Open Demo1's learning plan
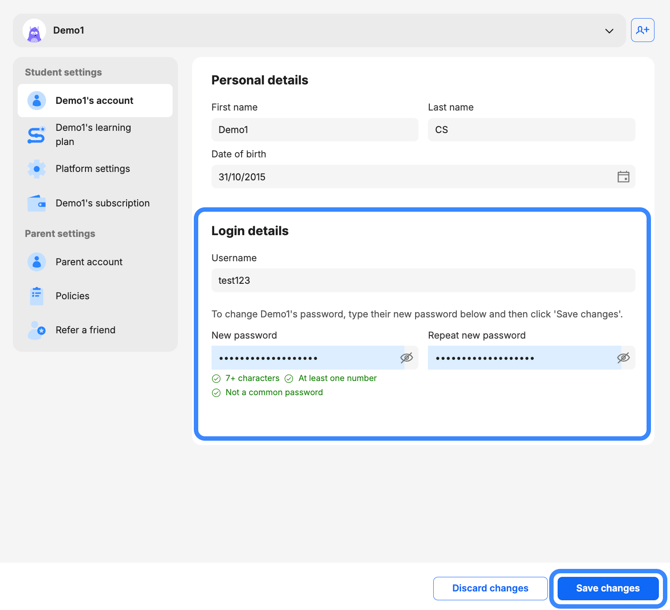Screen dimensions: 670x610 [x=95, y=135]
